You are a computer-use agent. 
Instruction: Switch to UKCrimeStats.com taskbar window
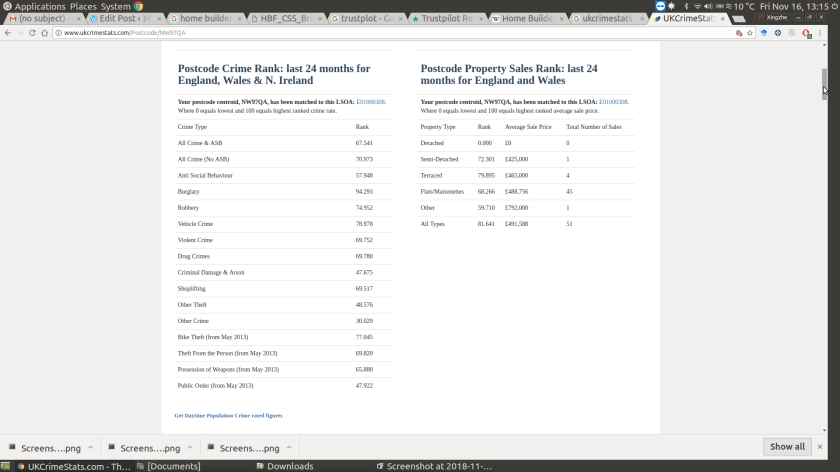click(x=74, y=466)
